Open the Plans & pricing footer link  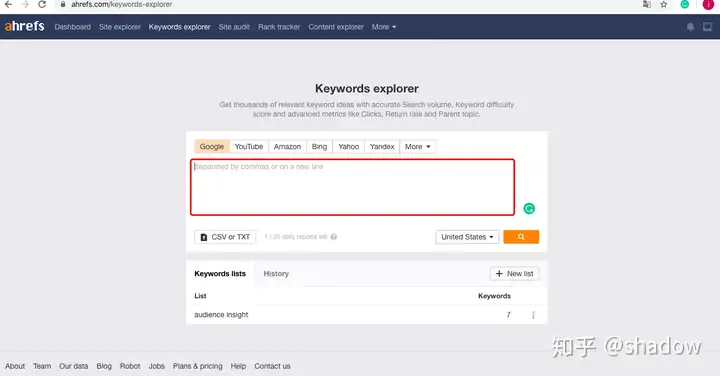[x=197, y=366]
